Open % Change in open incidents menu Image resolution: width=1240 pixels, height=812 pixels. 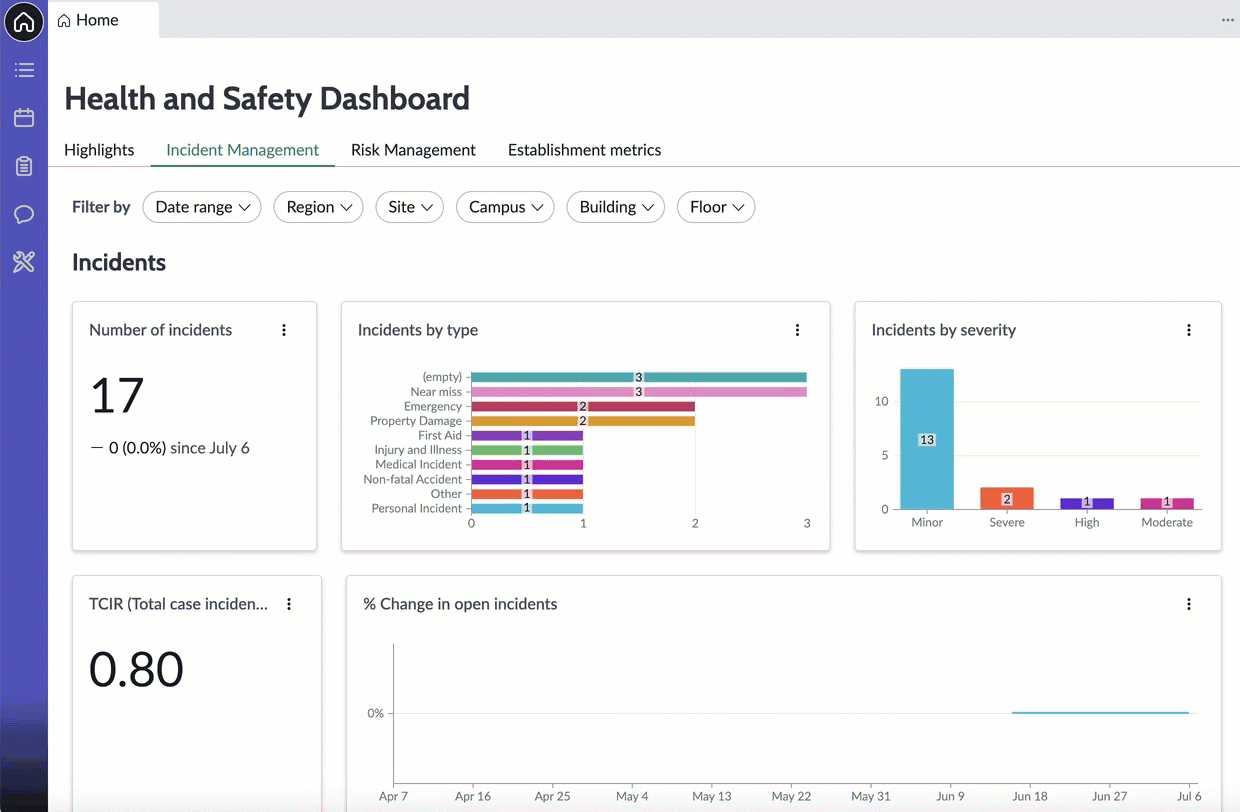point(1189,604)
